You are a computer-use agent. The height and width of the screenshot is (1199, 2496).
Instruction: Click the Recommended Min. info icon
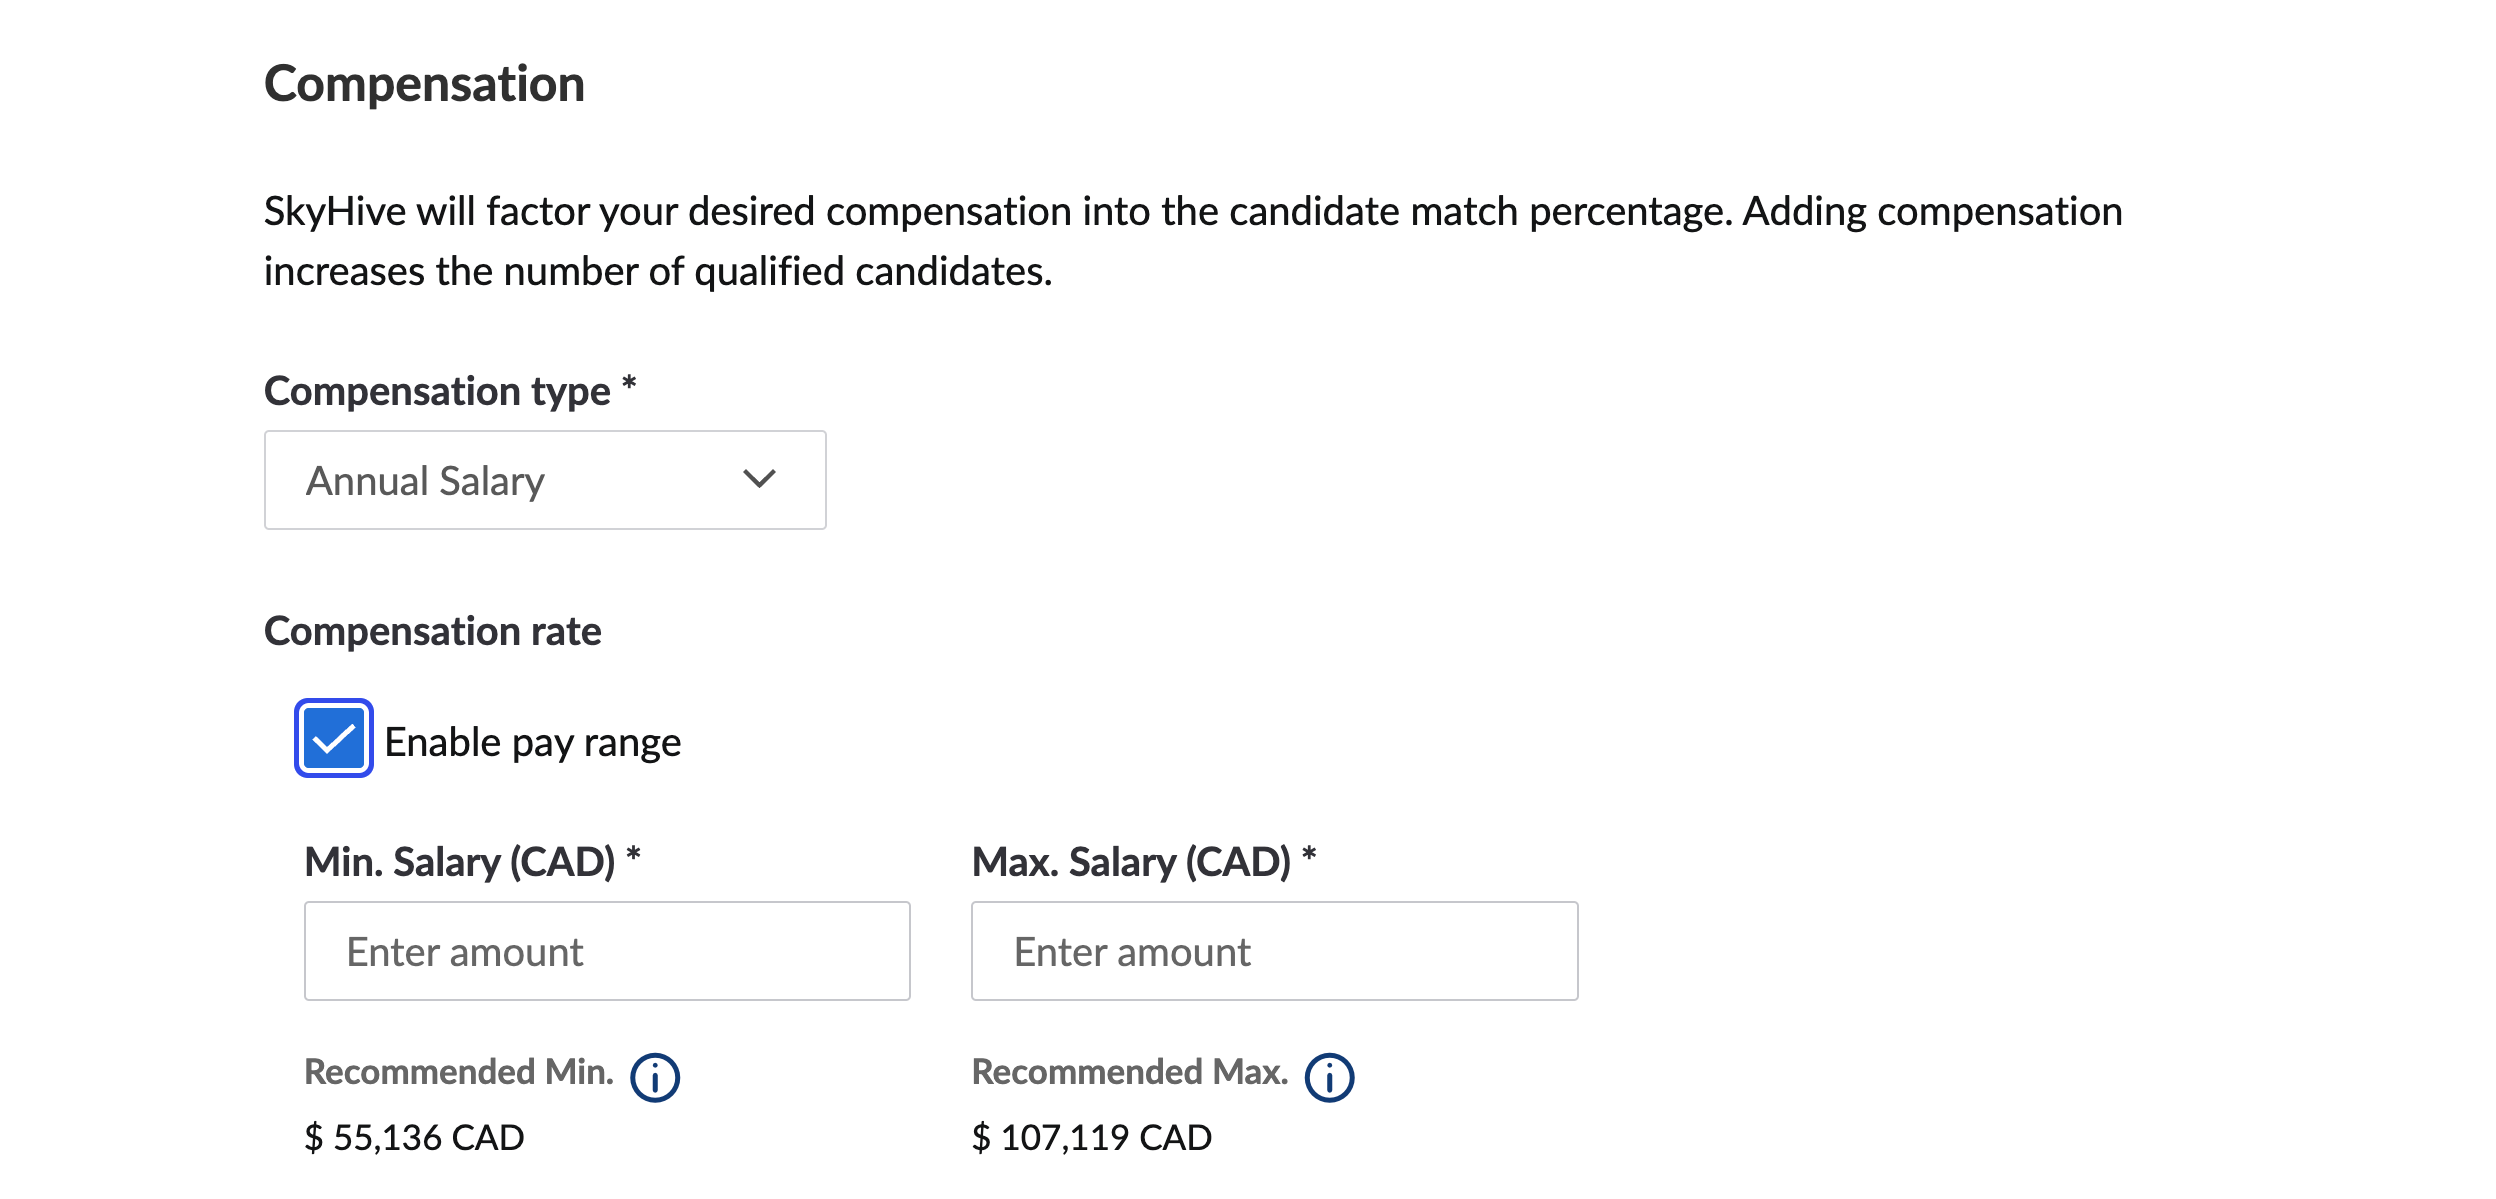pos(655,1078)
